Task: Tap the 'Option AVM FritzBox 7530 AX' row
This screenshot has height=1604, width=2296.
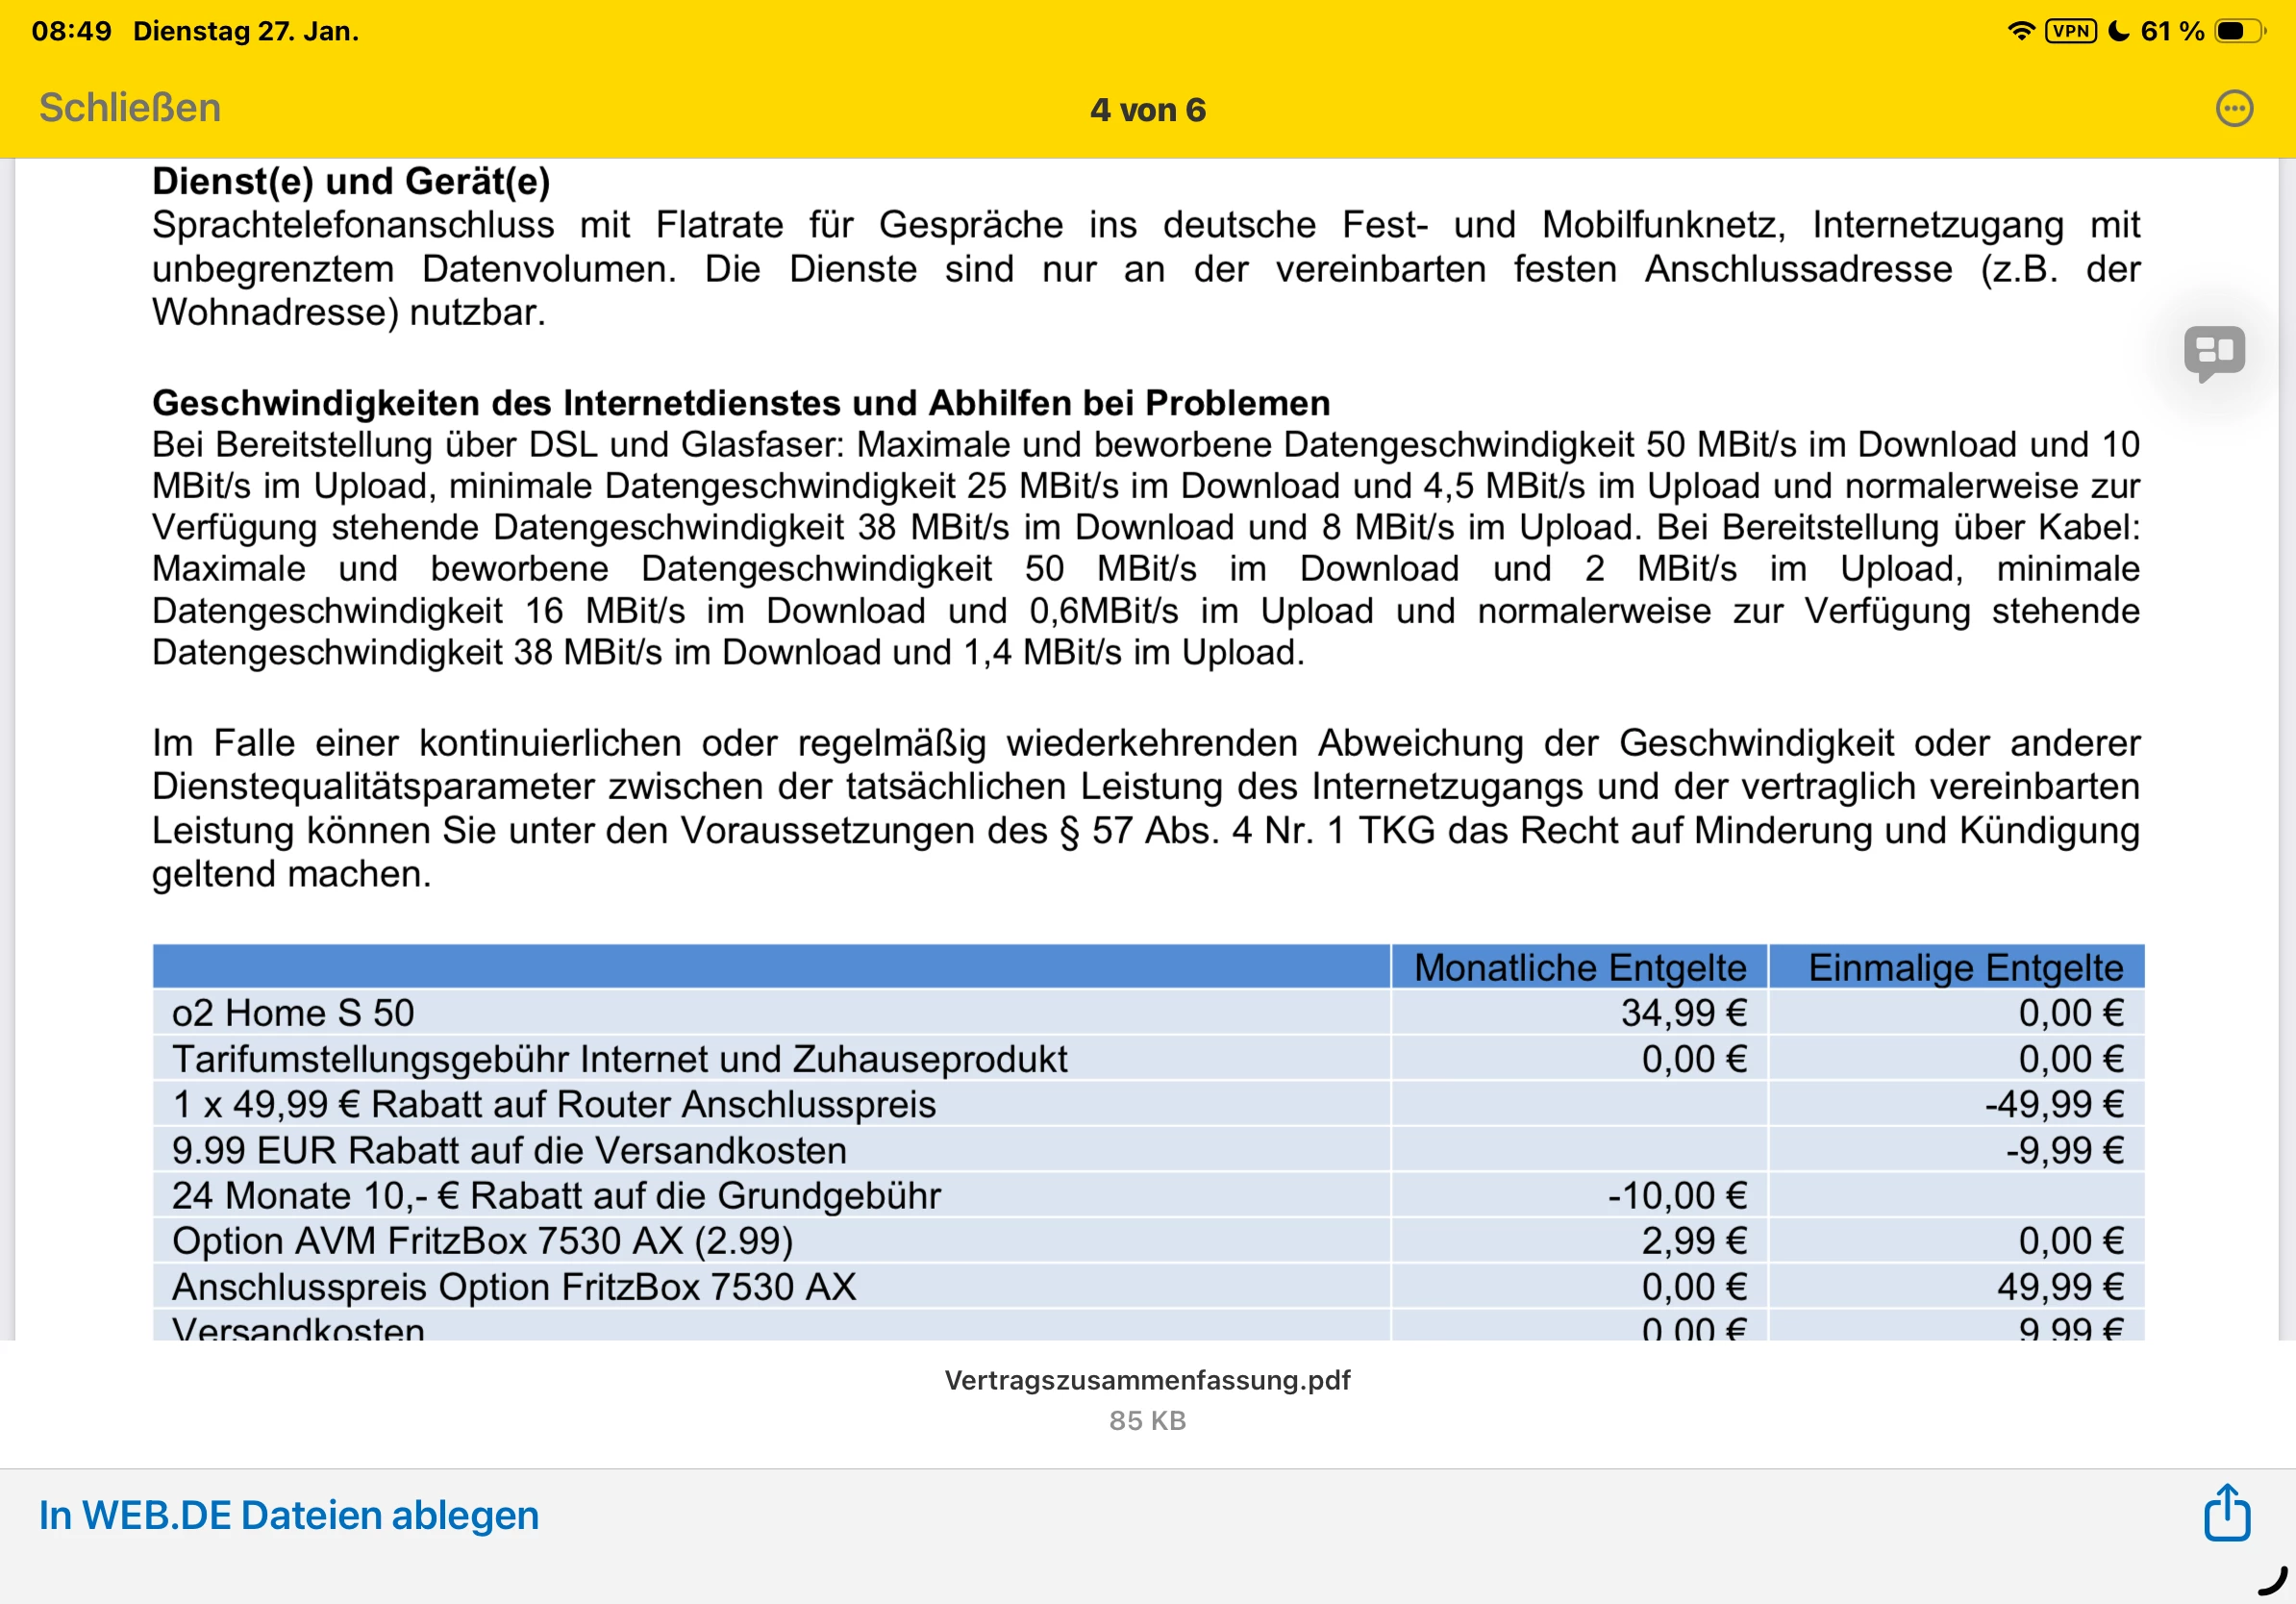Action: coord(482,1241)
